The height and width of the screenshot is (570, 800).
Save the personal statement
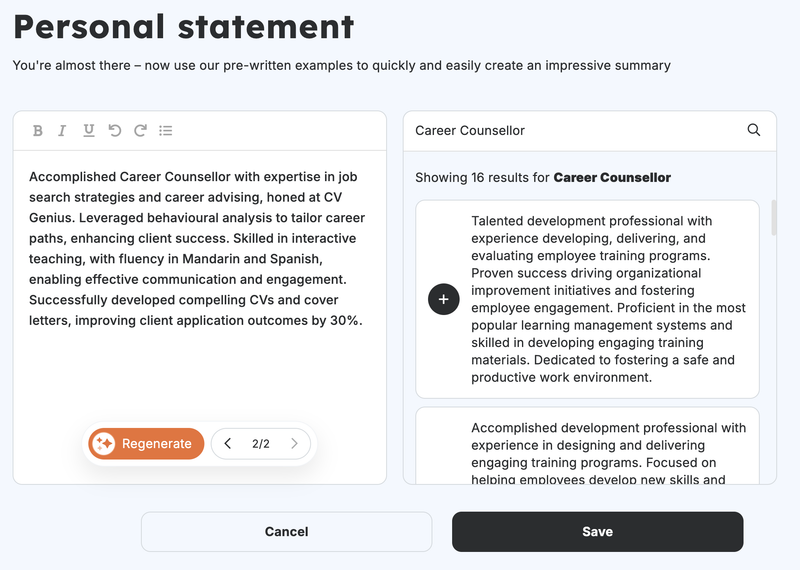click(x=597, y=532)
